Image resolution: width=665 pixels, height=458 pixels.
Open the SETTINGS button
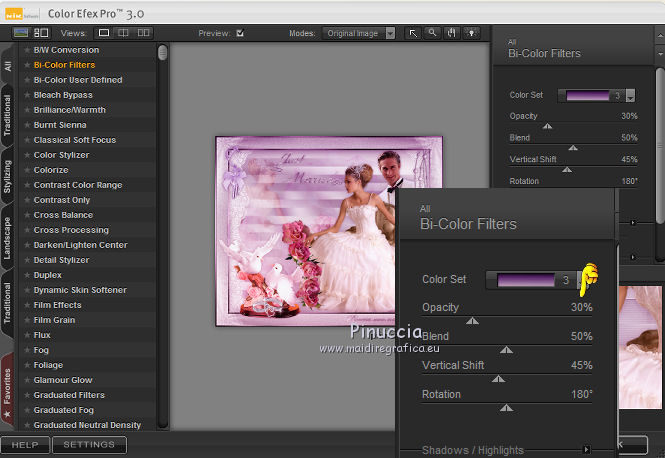(90, 444)
